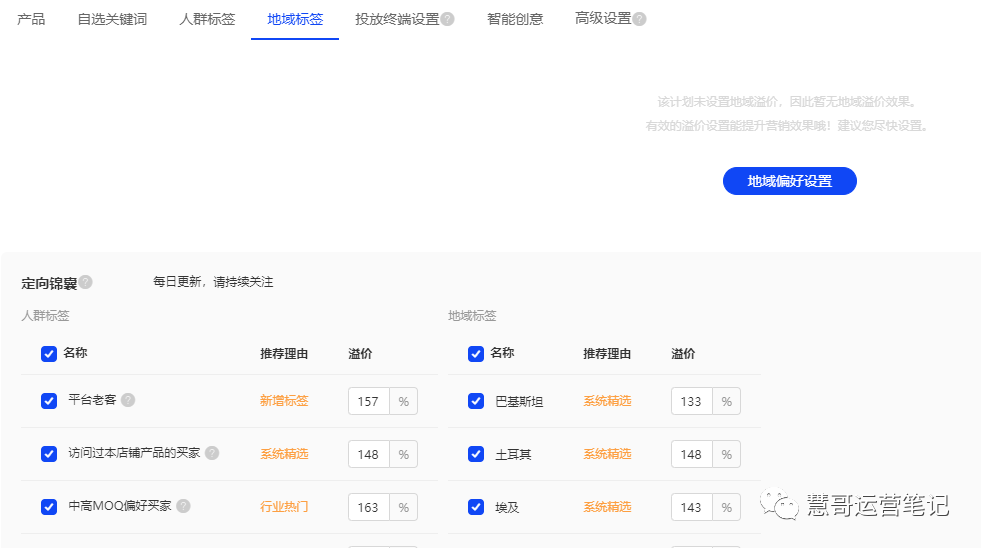The width and height of the screenshot is (981, 548).
Task: Uncheck the 访问过本店铺产品的买家 checkbox
Action: point(49,454)
